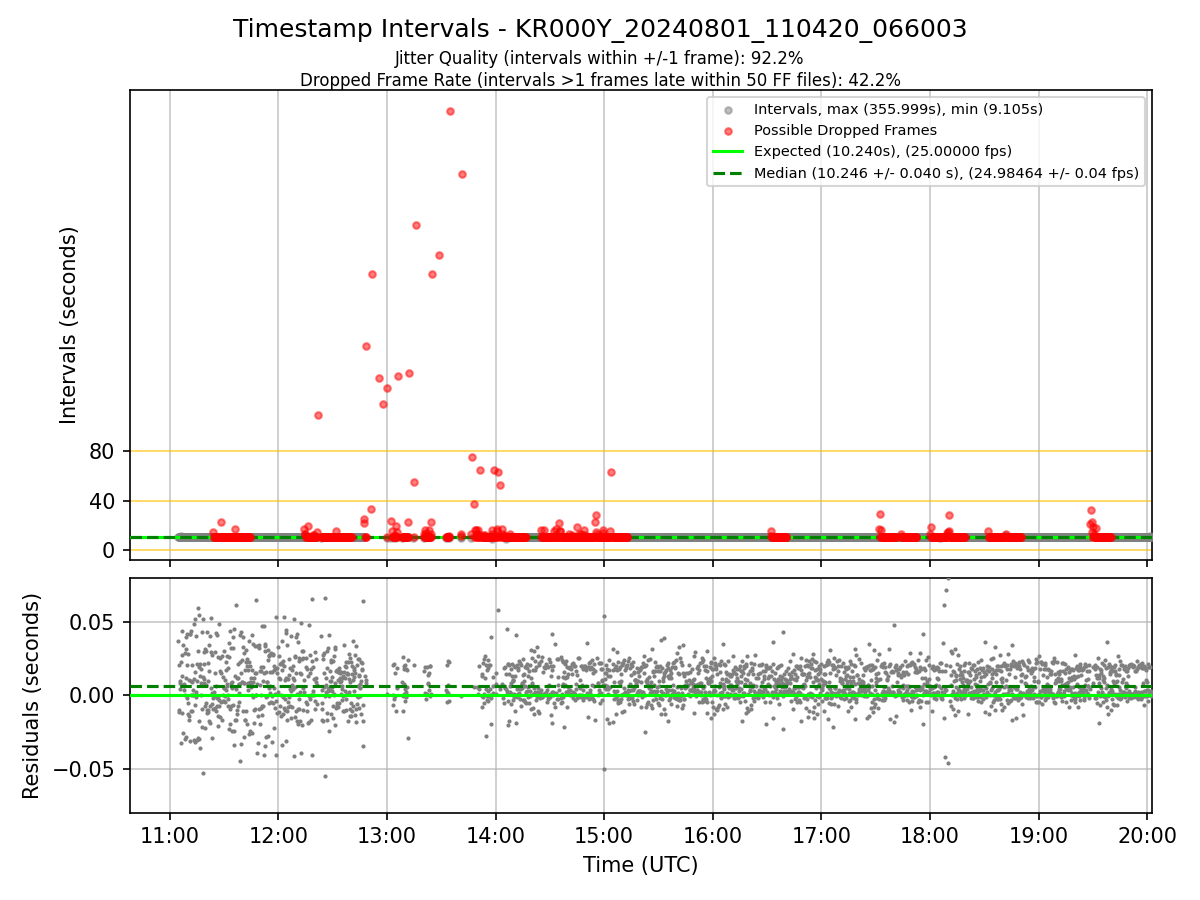Click legend entry starting 'Median (10.246 +/- 0.040 s)'
This screenshot has height=900, width=1200.
tap(946, 173)
